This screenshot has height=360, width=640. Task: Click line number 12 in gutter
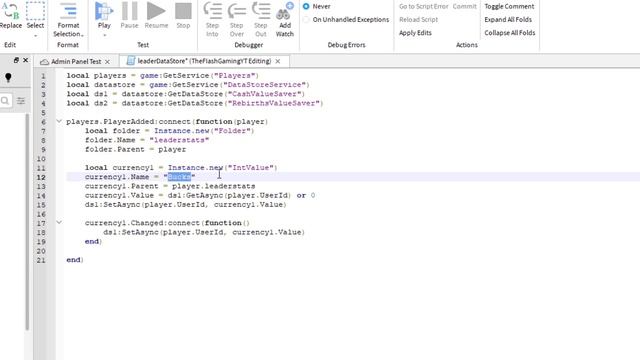point(41,177)
